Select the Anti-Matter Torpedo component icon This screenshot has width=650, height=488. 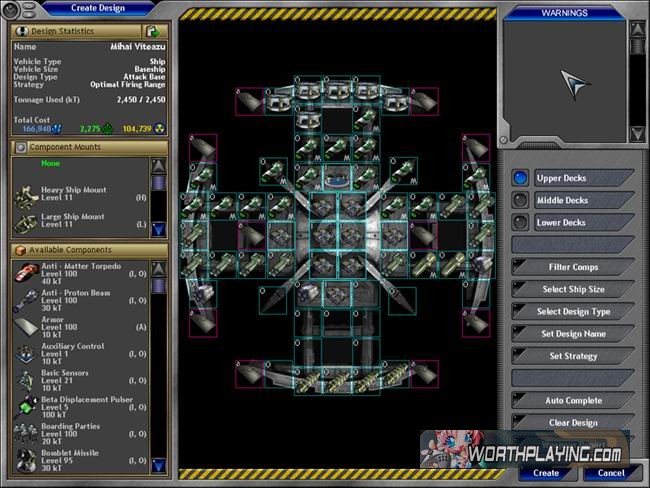27,273
